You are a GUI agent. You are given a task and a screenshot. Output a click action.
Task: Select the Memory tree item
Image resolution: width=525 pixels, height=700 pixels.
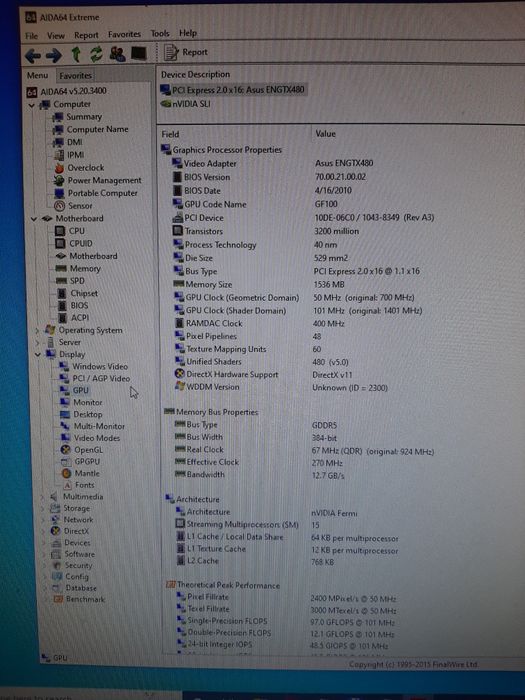click(78, 269)
